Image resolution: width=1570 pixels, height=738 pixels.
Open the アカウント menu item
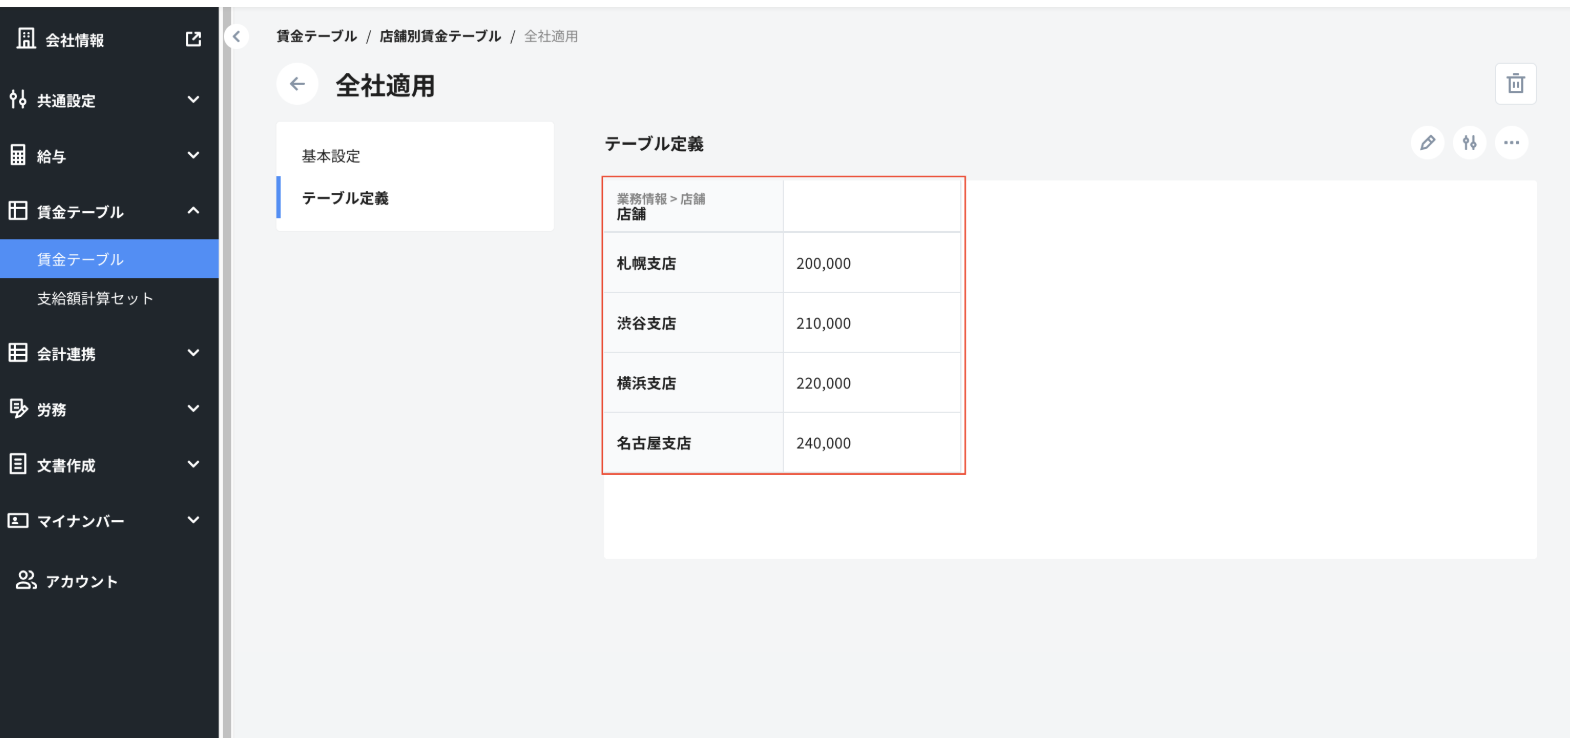pyautogui.click(x=80, y=581)
